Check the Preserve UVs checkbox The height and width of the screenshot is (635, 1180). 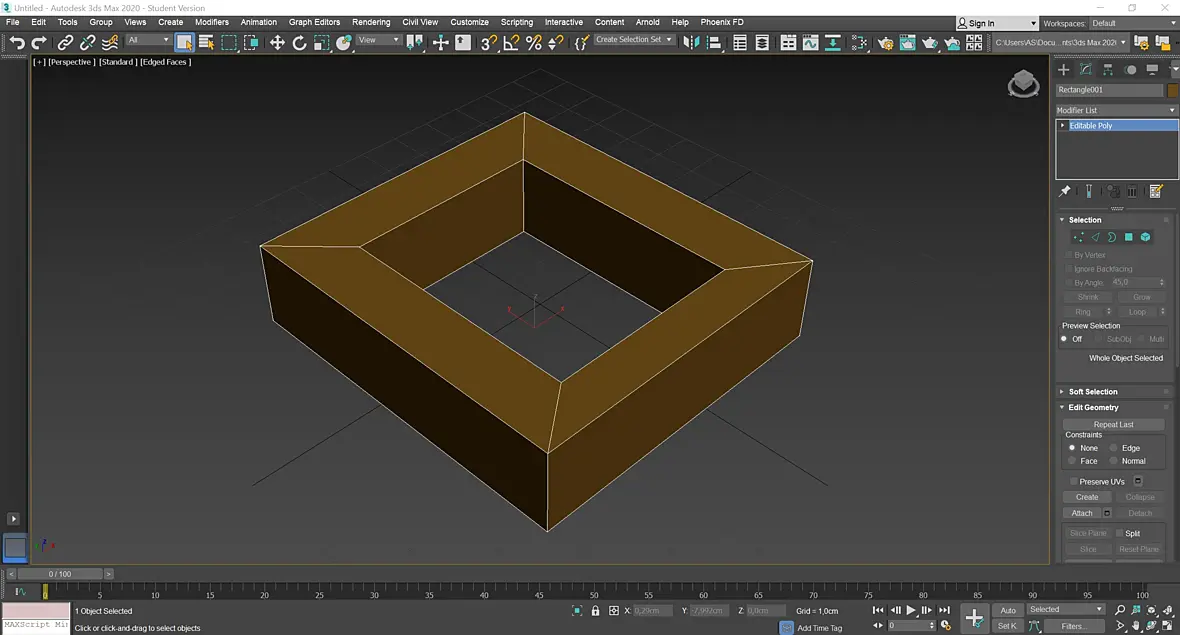(1074, 482)
